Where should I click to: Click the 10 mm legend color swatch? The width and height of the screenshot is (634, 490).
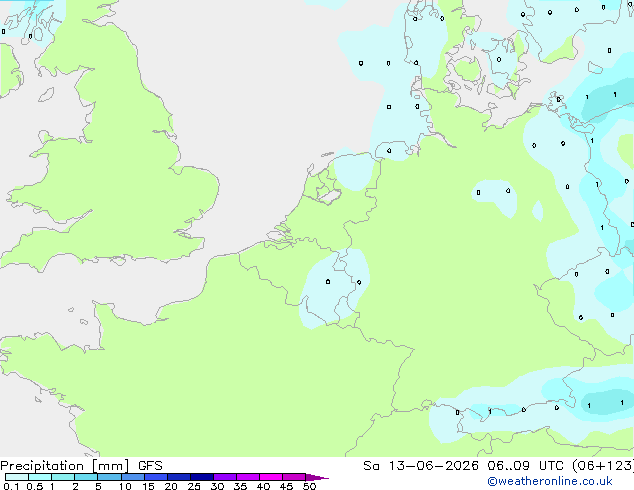[133, 477]
